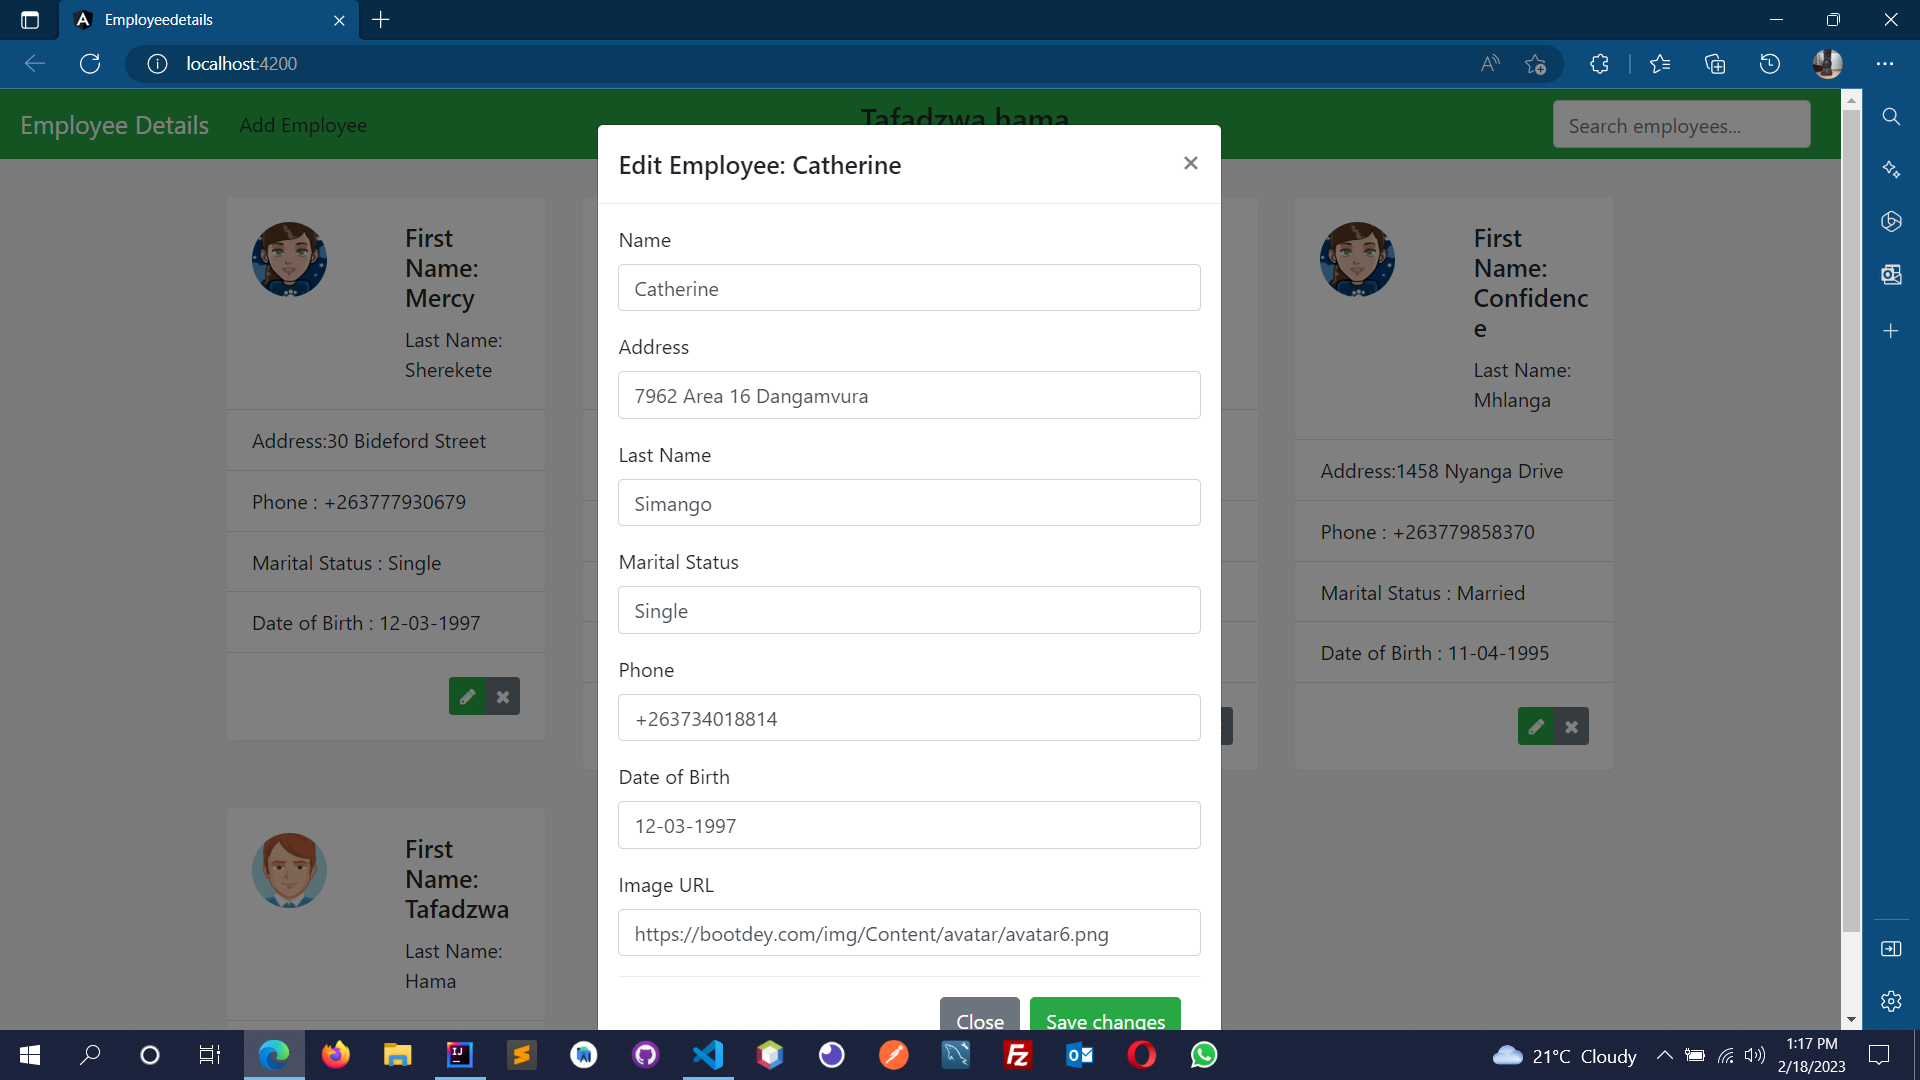Click the Employeedetails browser tab
The image size is (1920, 1080).
coord(210,20)
